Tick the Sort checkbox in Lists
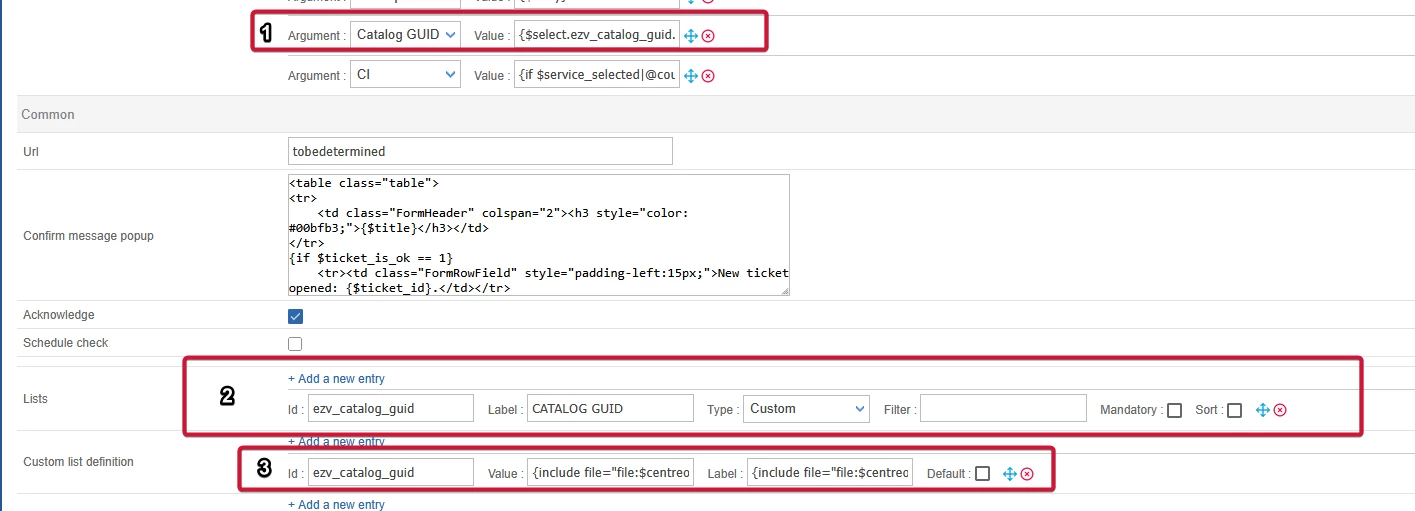This screenshot has height=511, width=1415. (x=1235, y=410)
